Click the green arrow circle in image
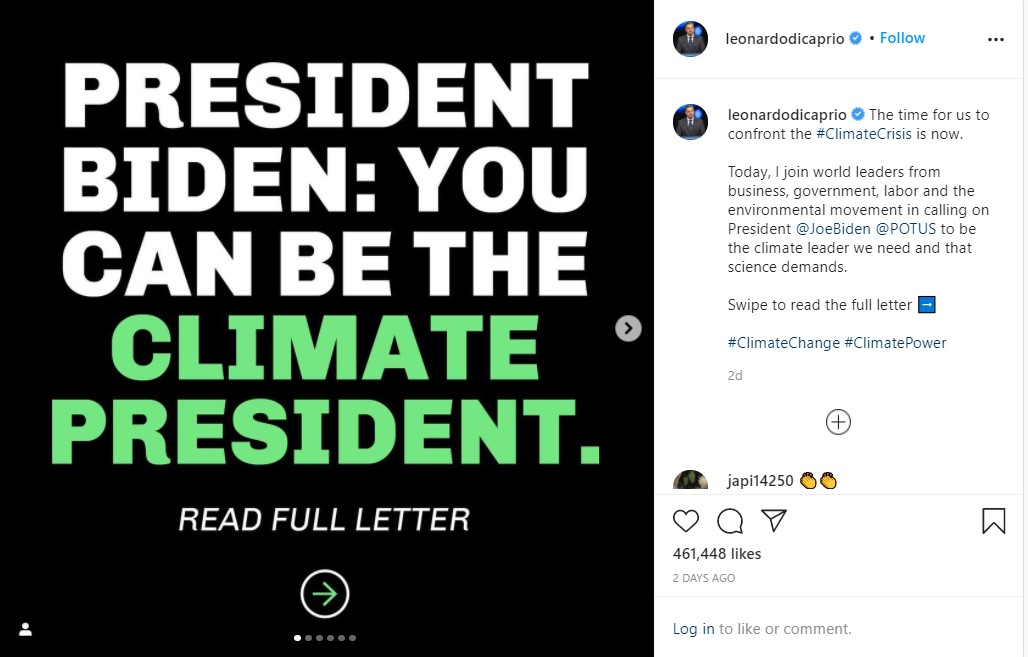1028x657 pixels. click(x=325, y=594)
